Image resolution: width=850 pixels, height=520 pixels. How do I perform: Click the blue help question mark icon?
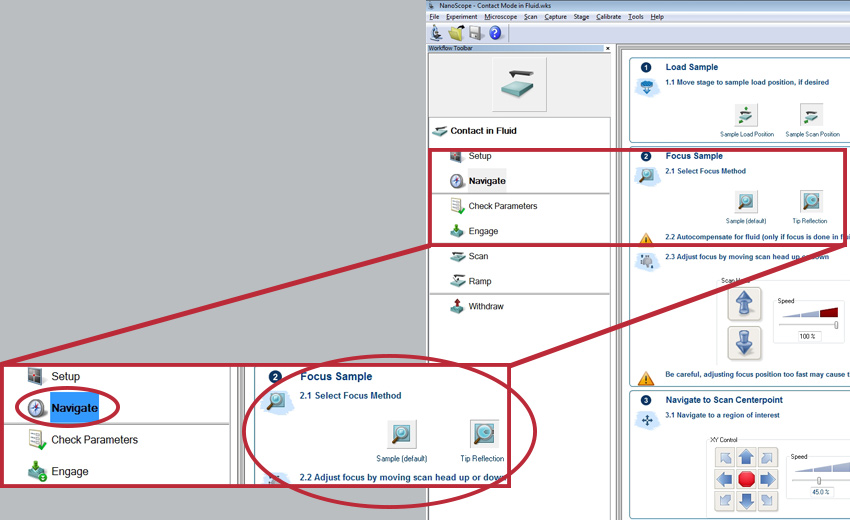495,33
